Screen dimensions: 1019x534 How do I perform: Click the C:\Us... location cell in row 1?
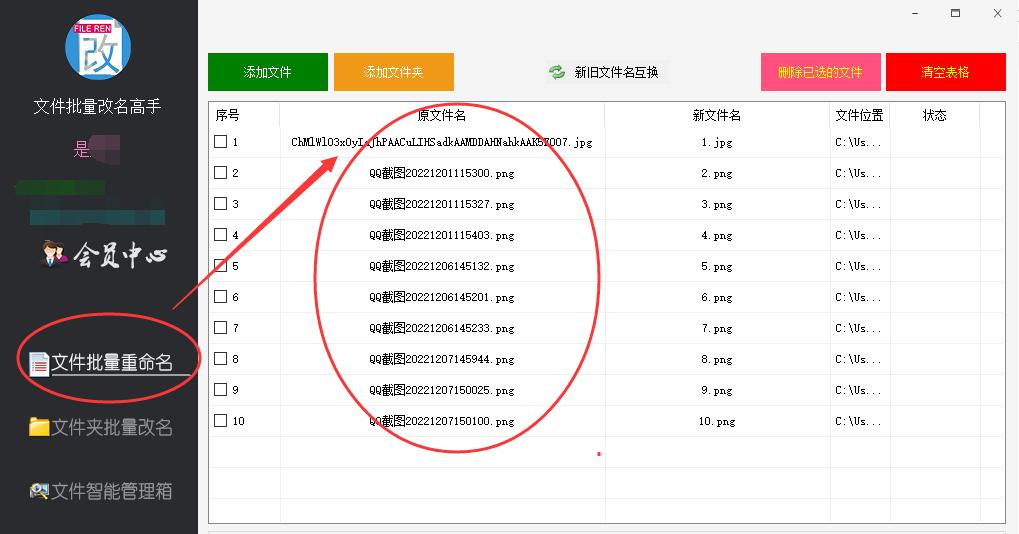(x=858, y=142)
